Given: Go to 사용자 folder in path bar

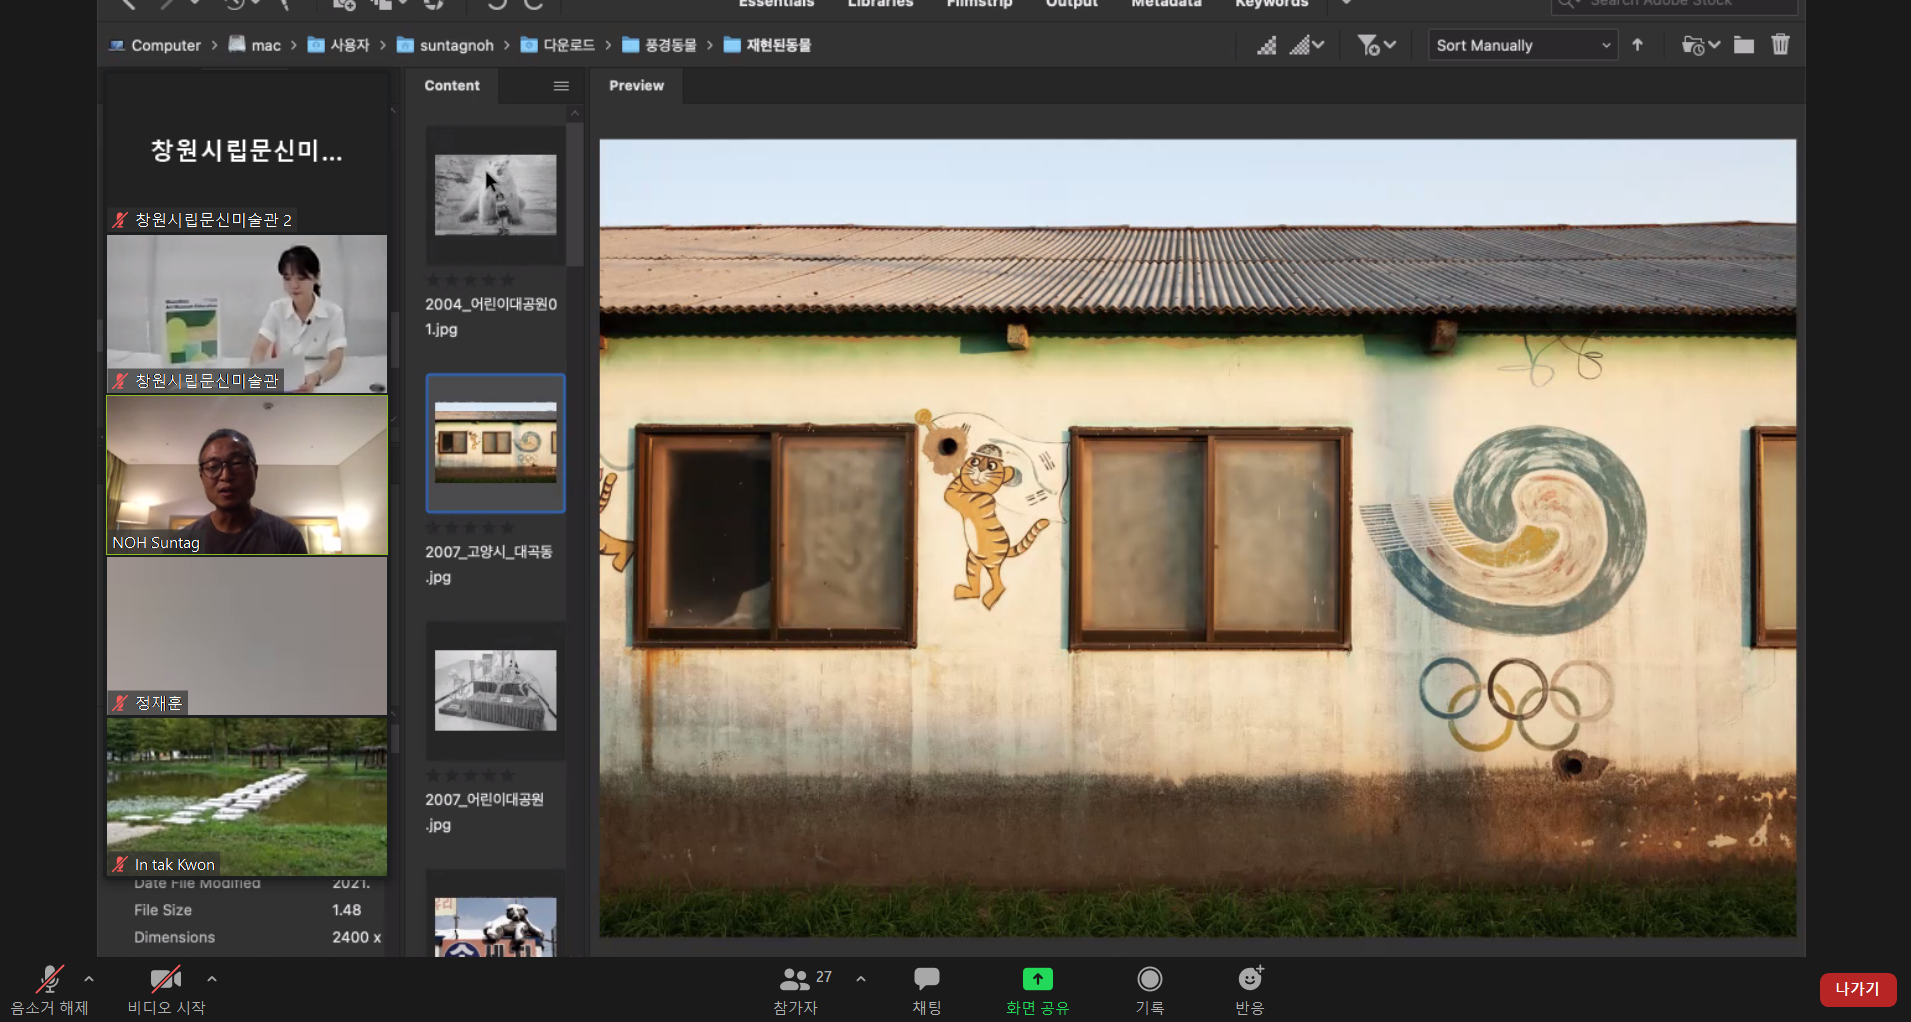Looking at the screenshot, I should tap(338, 45).
